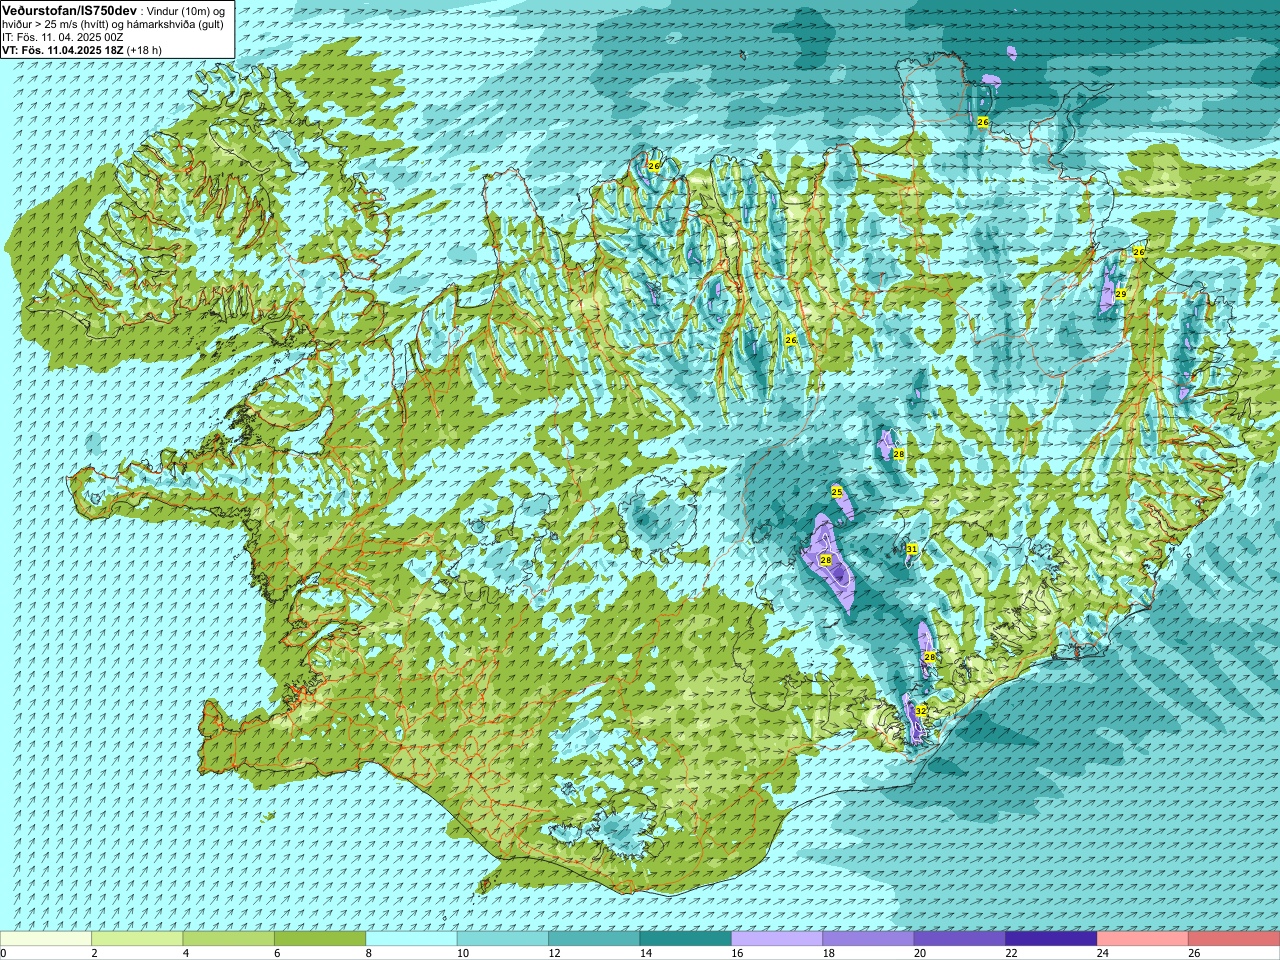This screenshot has width=1280, height=960.
Task: Click the forecast offset '(+18 h)' text
Action: 144,50
